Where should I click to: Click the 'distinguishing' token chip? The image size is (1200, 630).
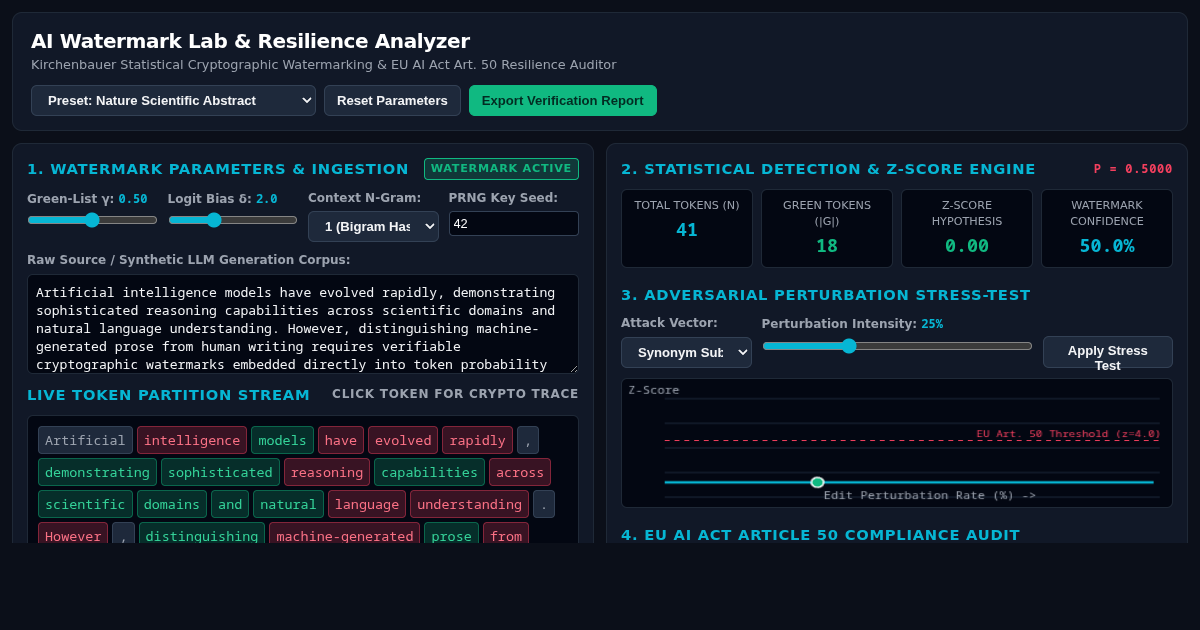pyautogui.click(x=202, y=535)
